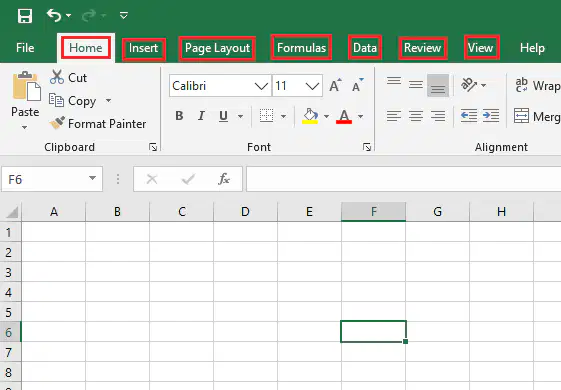Click the Cancel X formula bar icon
The image size is (561, 390).
coord(152,179)
